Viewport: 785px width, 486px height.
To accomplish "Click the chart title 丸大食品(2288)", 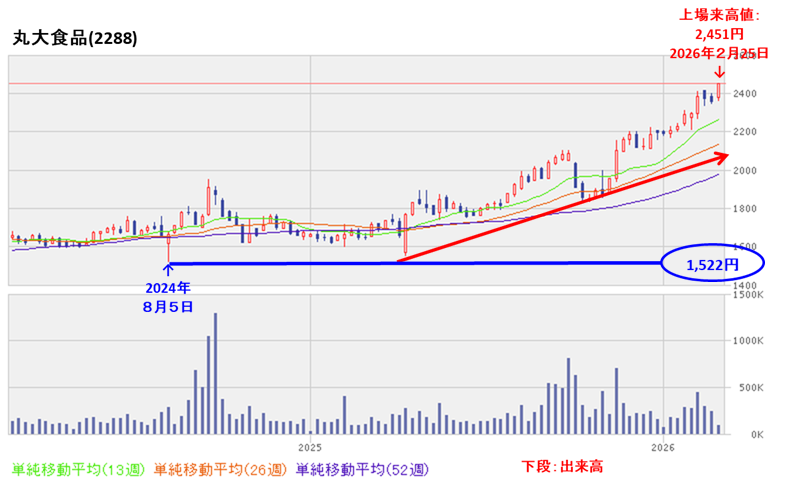I will point(75,37).
